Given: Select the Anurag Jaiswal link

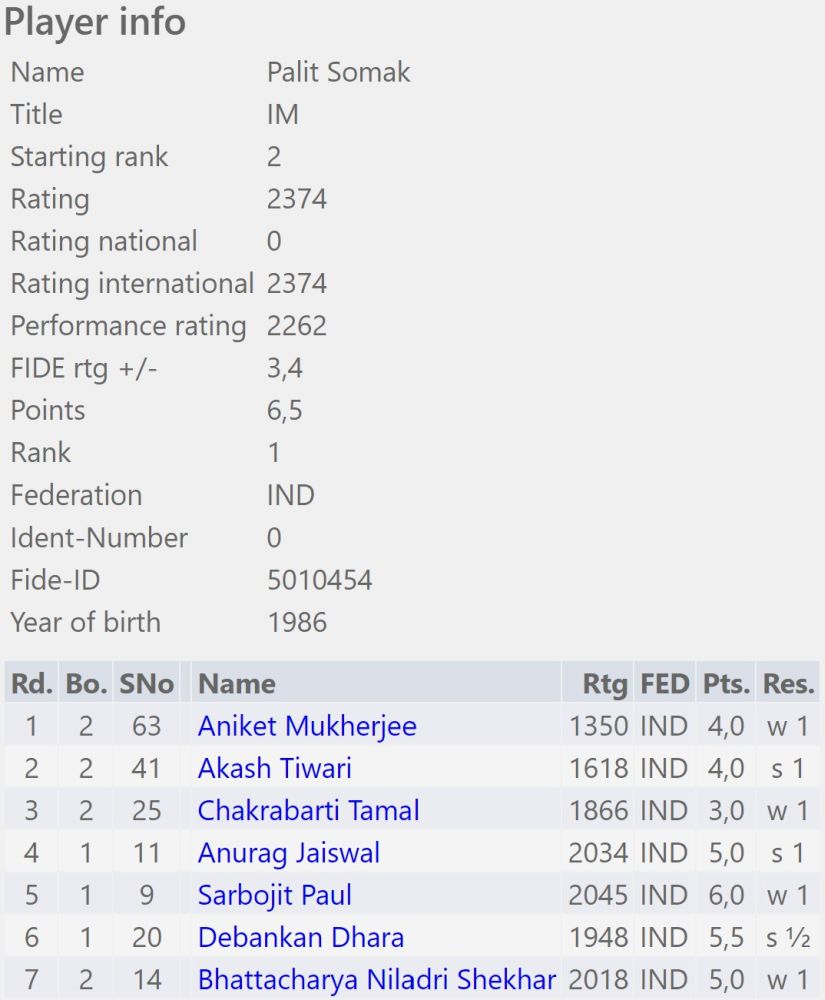Looking at the screenshot, I should [x=289, y=853].
